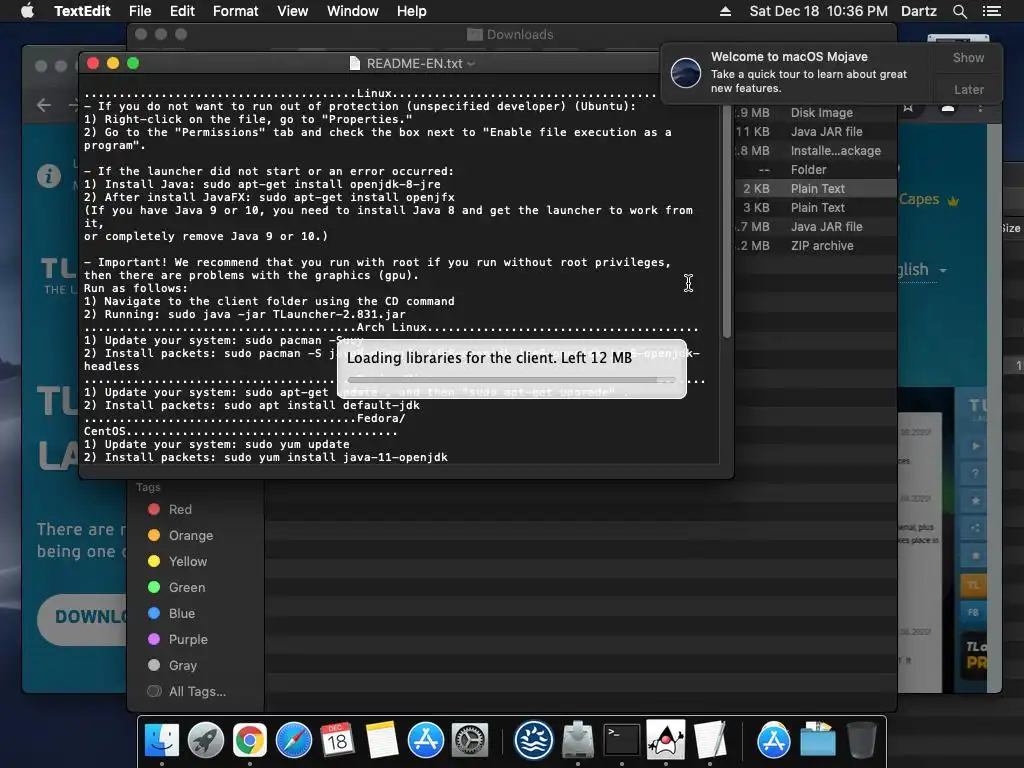1024x768 pixels.
Task: Click the TextEdit vertical scrollbar
Action: 726,222
